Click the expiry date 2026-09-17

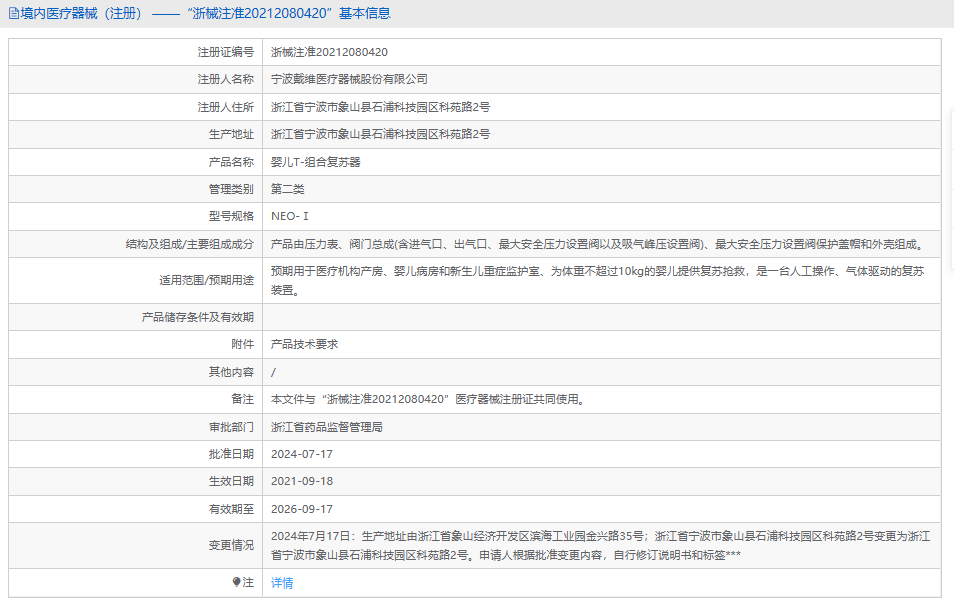[x=302, y=509]
